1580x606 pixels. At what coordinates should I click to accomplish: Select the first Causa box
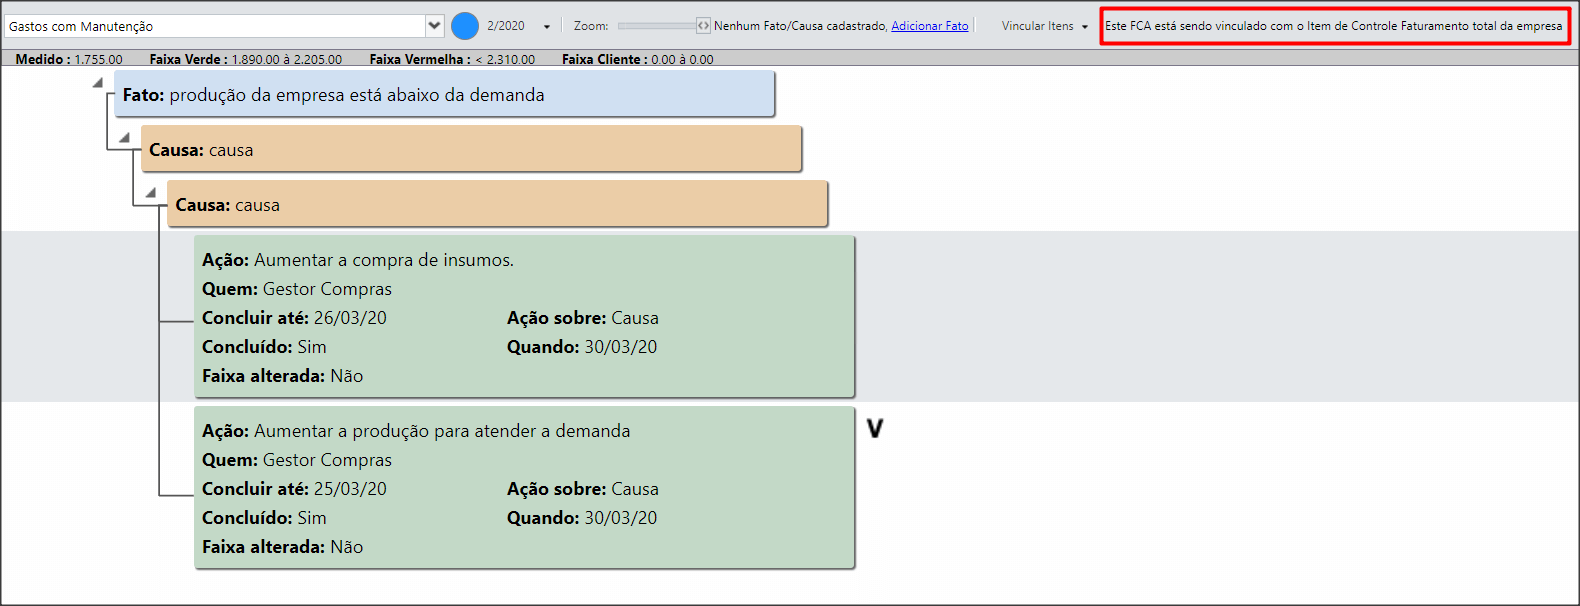coord(471,149)
